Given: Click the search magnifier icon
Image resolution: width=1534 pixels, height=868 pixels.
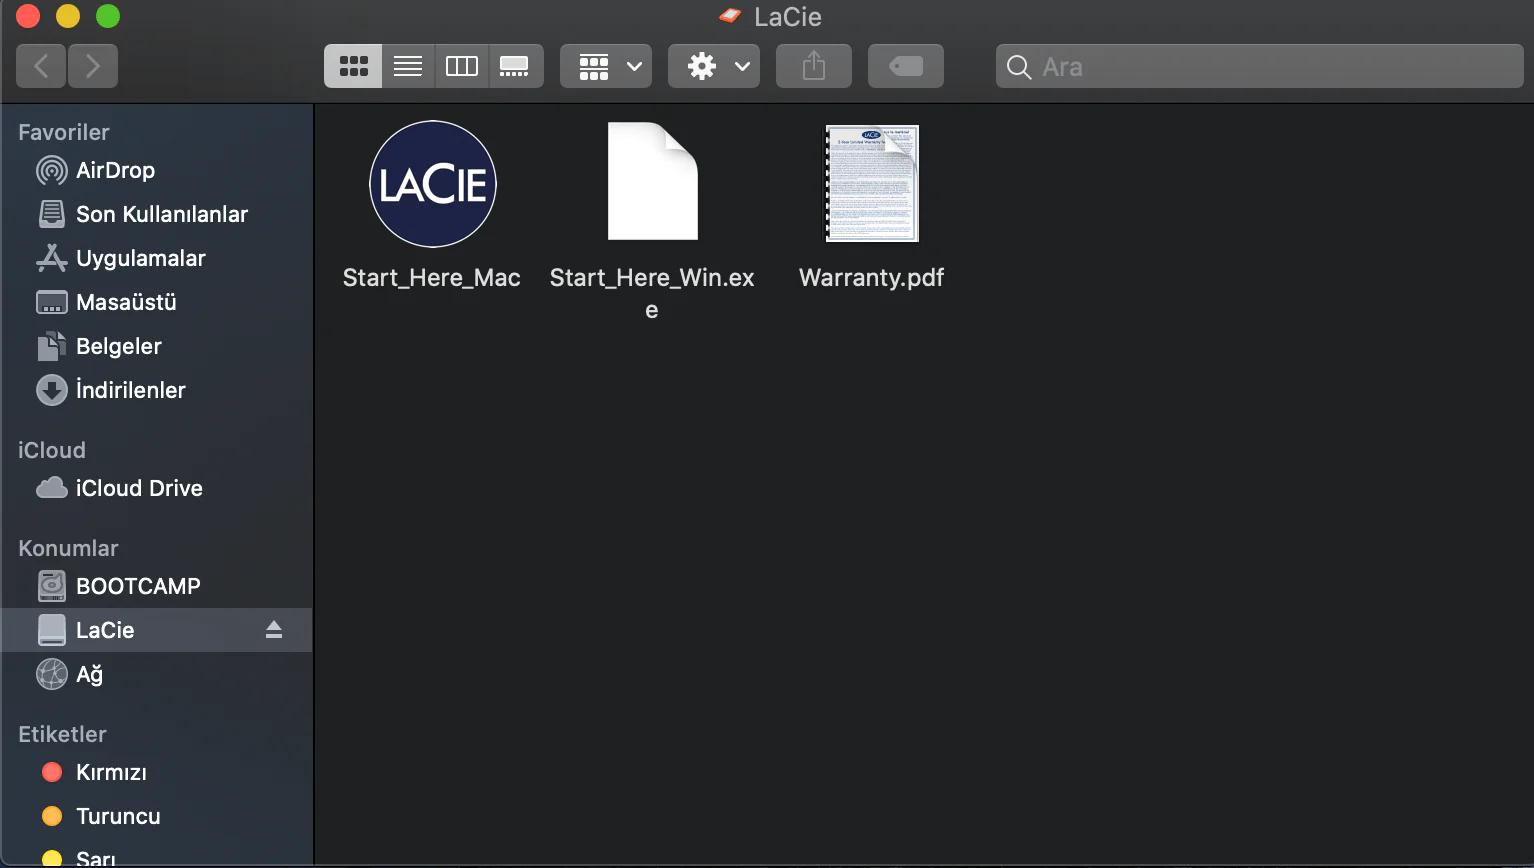Looking at the screenshot, I should [x=1019, y=67].
